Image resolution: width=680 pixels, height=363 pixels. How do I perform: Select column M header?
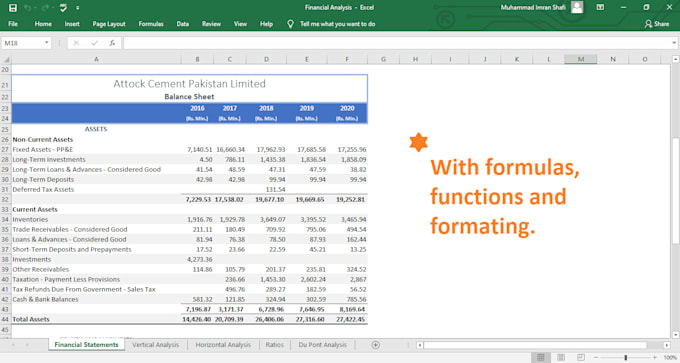tap(581, 59)
